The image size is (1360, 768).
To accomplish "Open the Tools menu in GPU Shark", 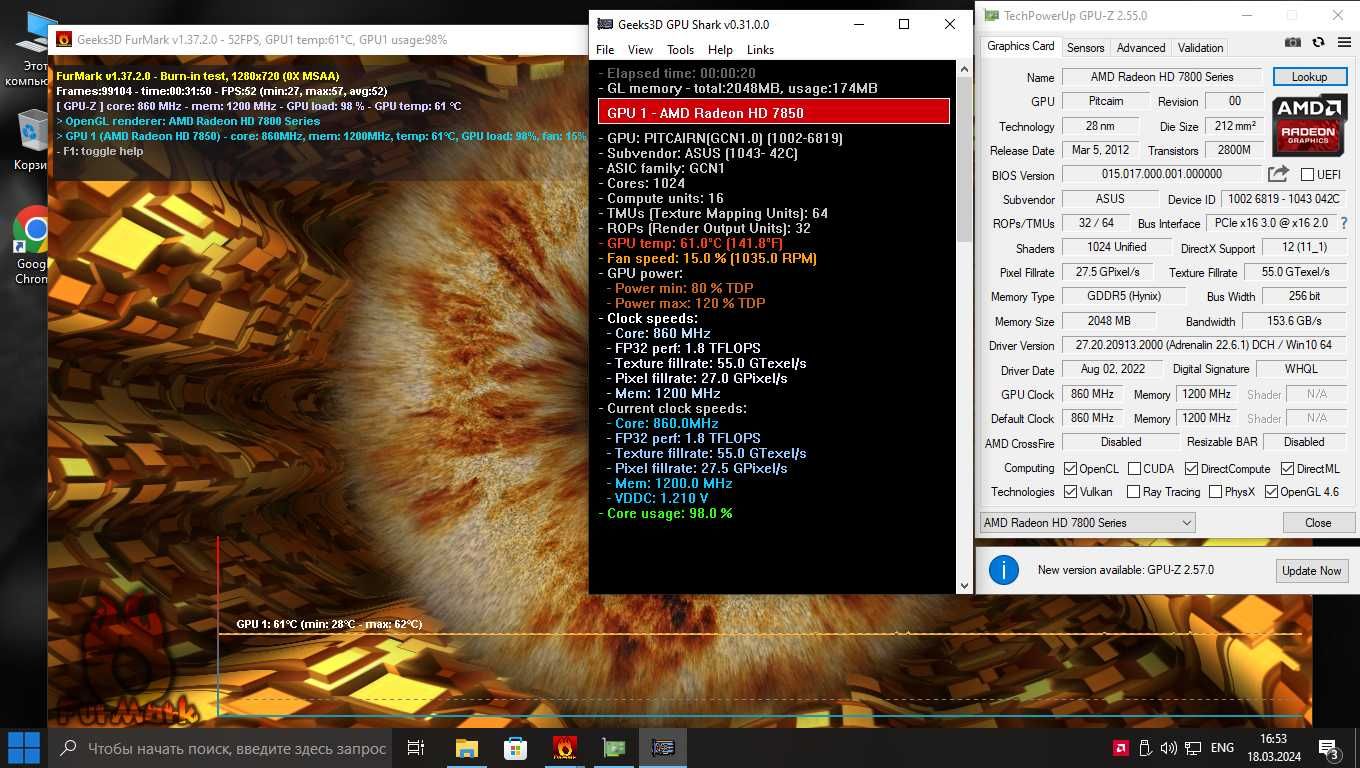I will point(680,49).
